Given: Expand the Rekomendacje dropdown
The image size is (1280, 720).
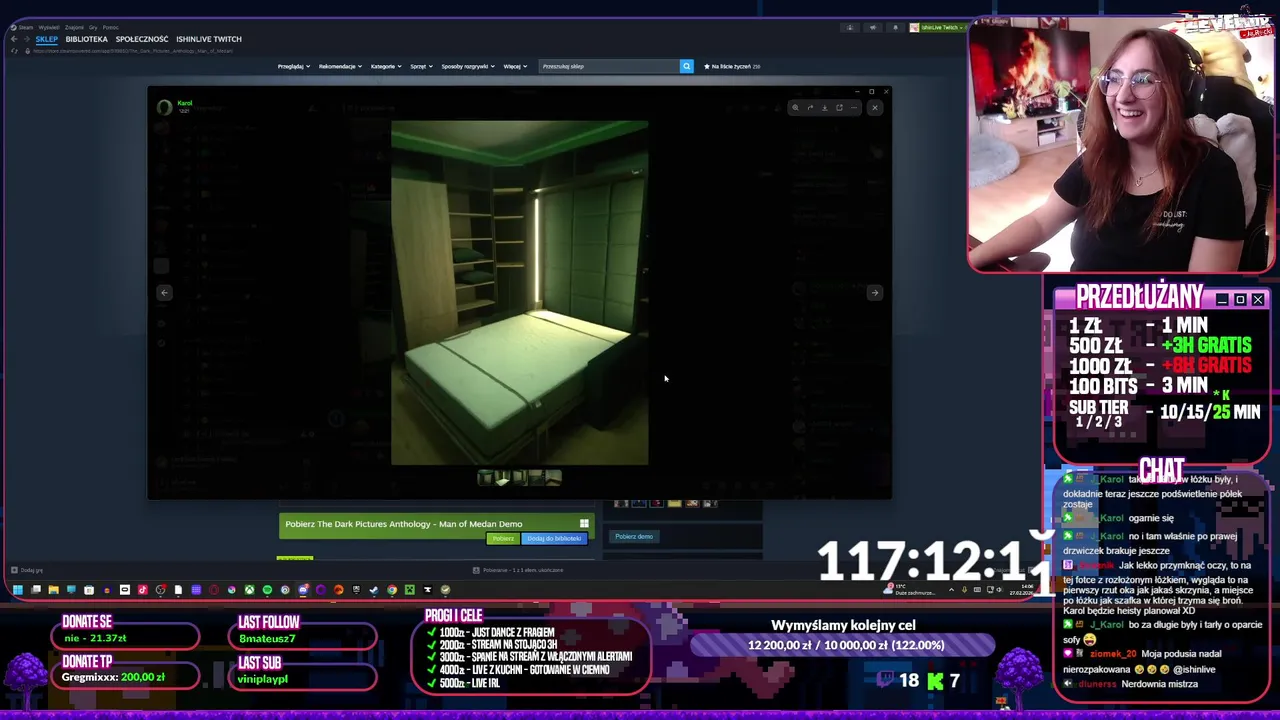Looking at the screenshot, I should pos(340,66).
